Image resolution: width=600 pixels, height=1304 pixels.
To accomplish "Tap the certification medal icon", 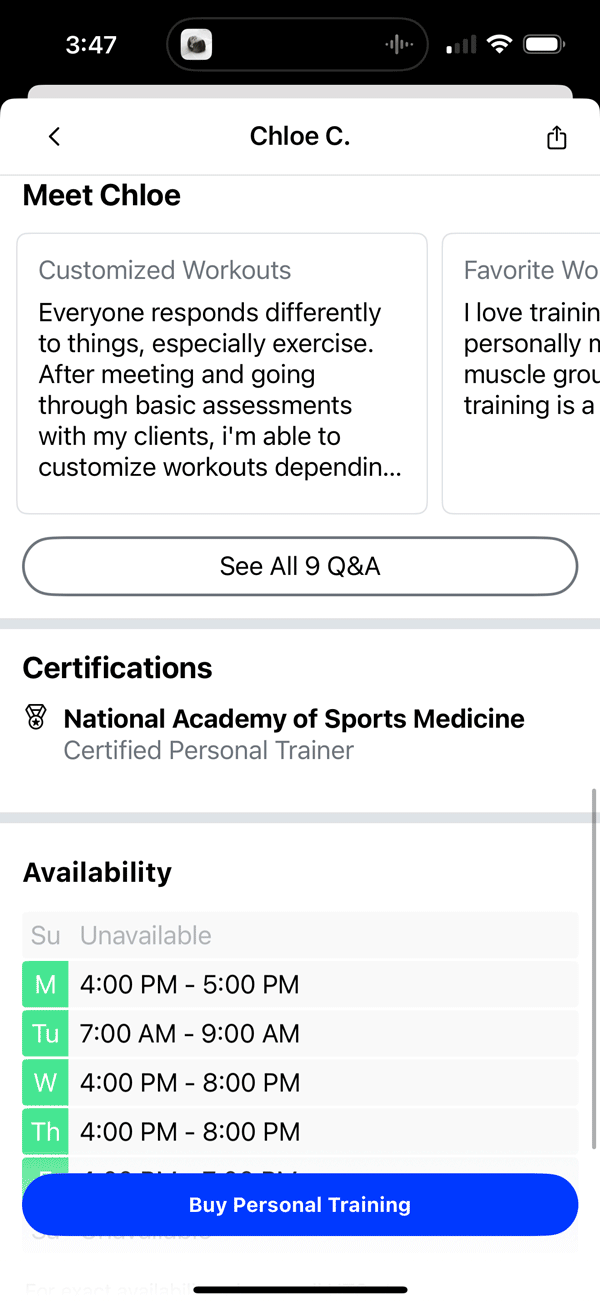I will click(x=36, y=718).
